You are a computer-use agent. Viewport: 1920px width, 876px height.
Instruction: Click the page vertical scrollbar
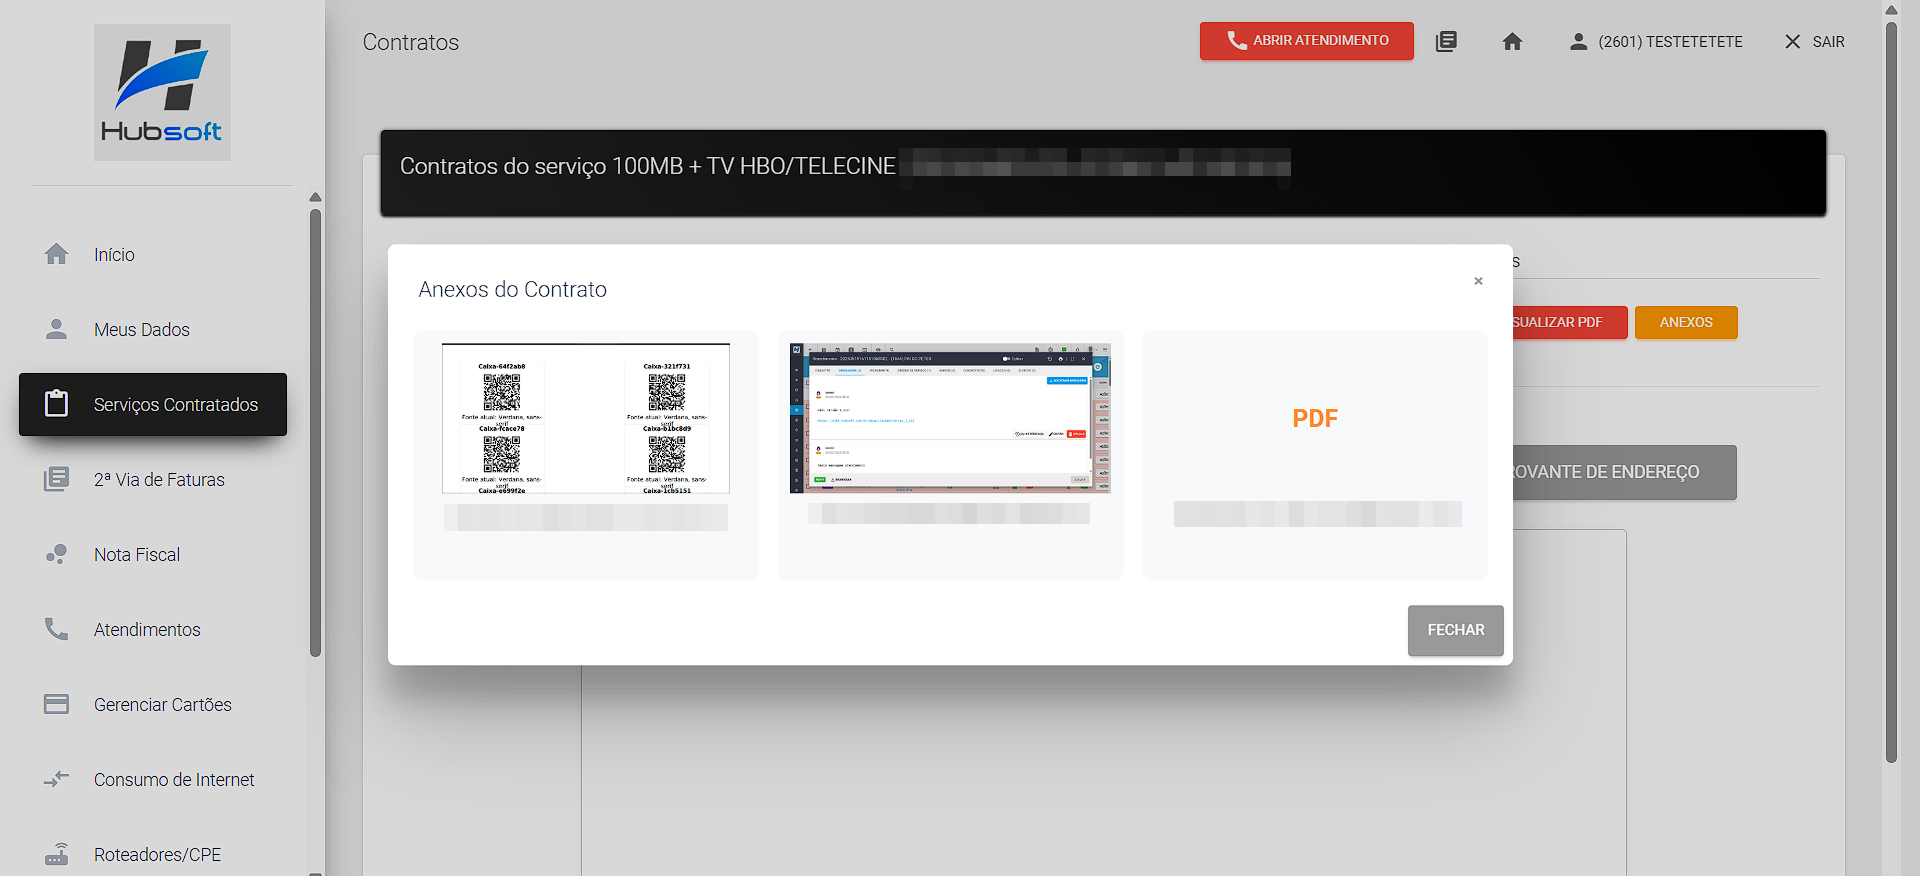point(1891,392)
